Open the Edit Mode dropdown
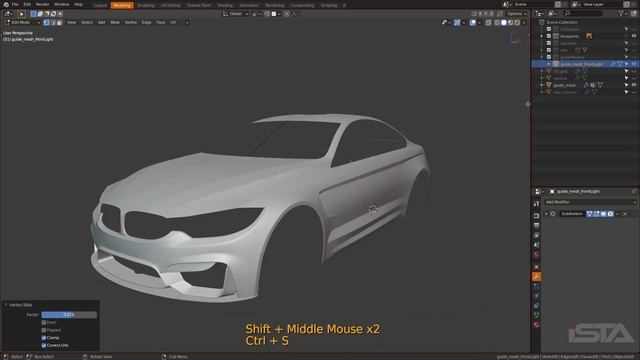640x360 pixels. pyautogui.click(x=22, y=22)
